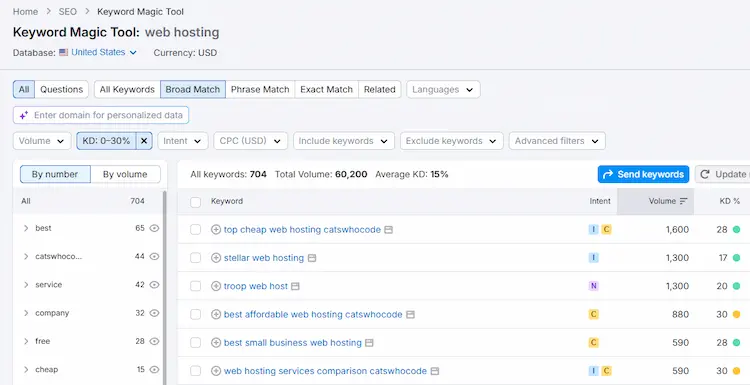The width and height of the screenshot is (750, 385).
Task: Tick the select-all checkbox in Keyword header
Action: click(195, 202)
